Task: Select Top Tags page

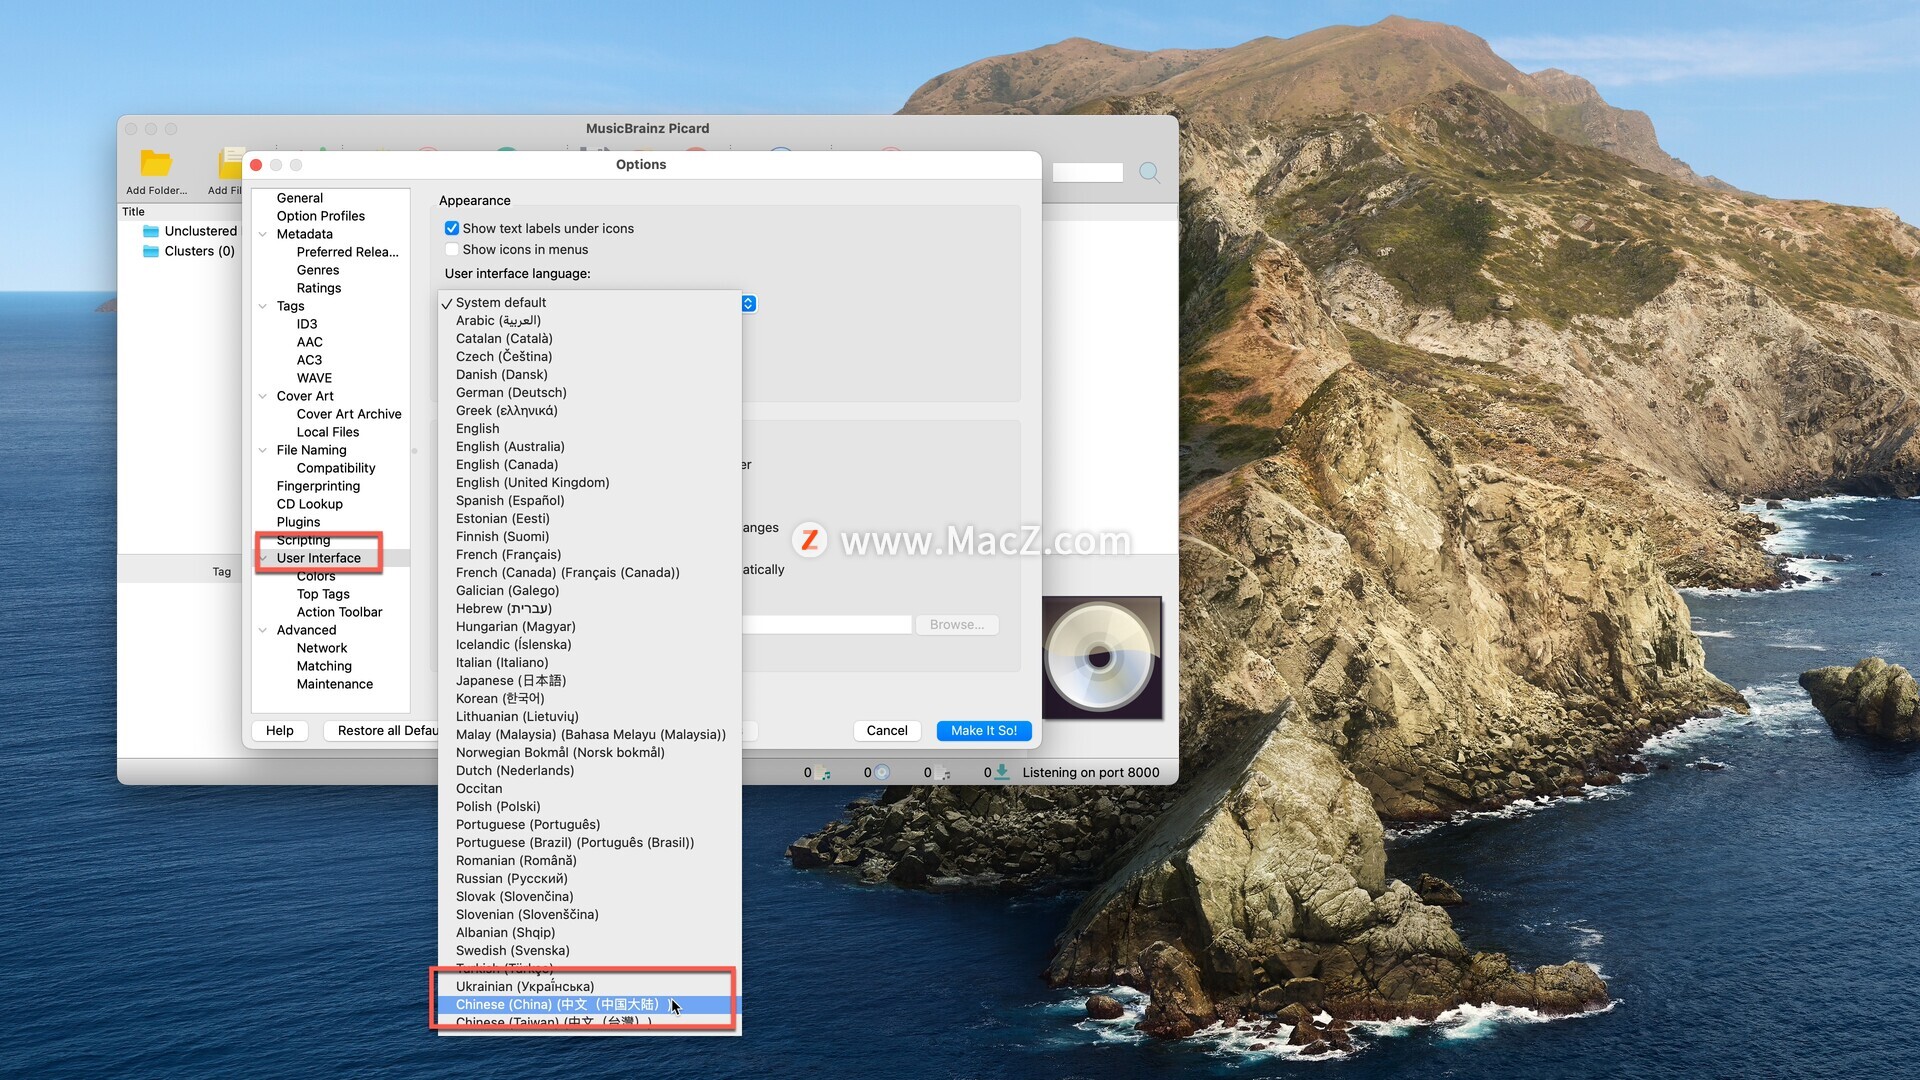Action: pyautogui.click(x=323, y=594)
